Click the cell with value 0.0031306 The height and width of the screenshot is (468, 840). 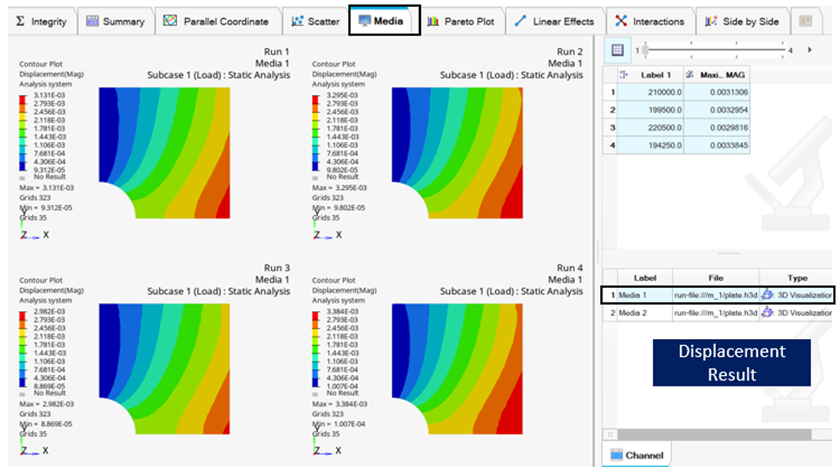pyautogui.click(x=716, y=92)
